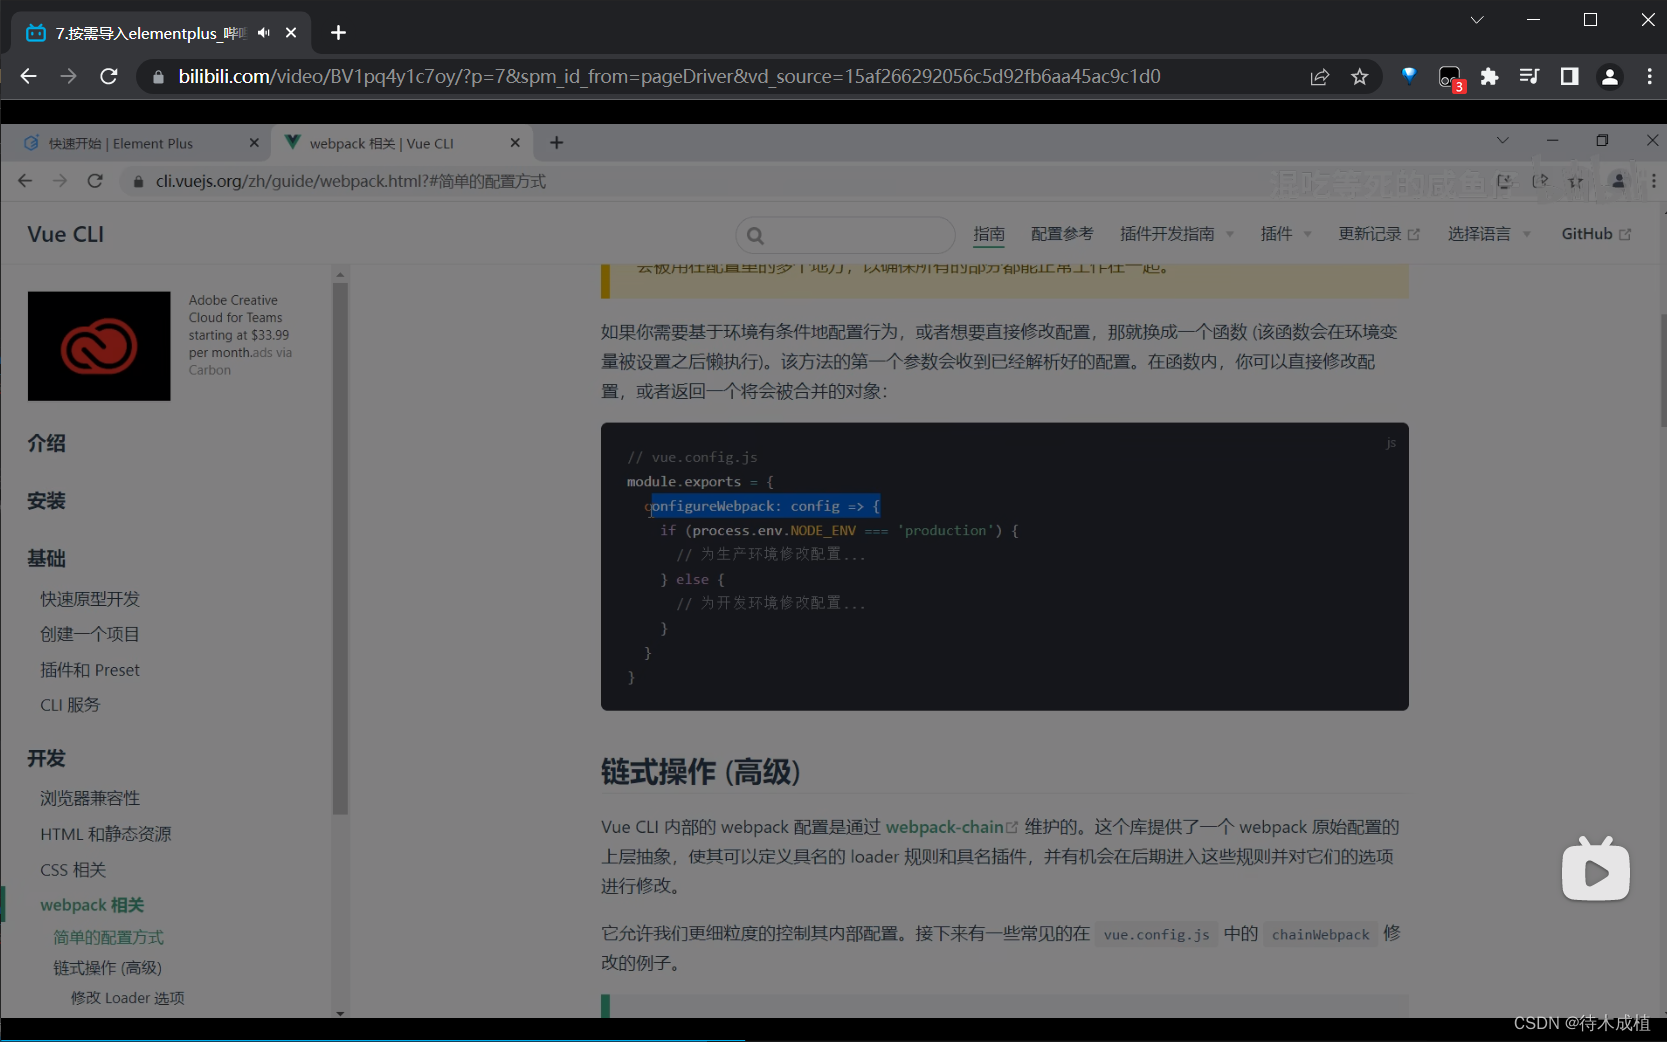
Task: Open the 介绍 sidebar section
Action: click(47, 443)
